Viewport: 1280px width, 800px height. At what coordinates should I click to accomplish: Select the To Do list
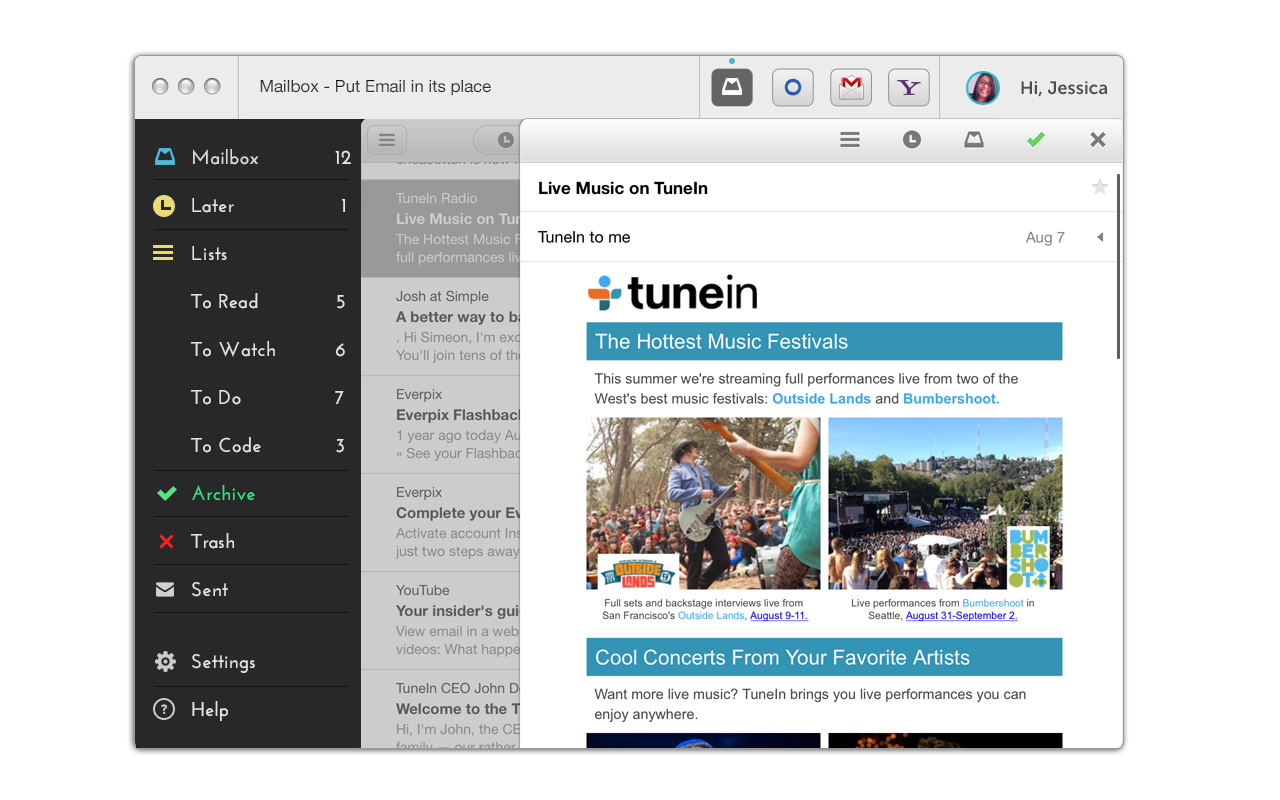pos(251,398)
